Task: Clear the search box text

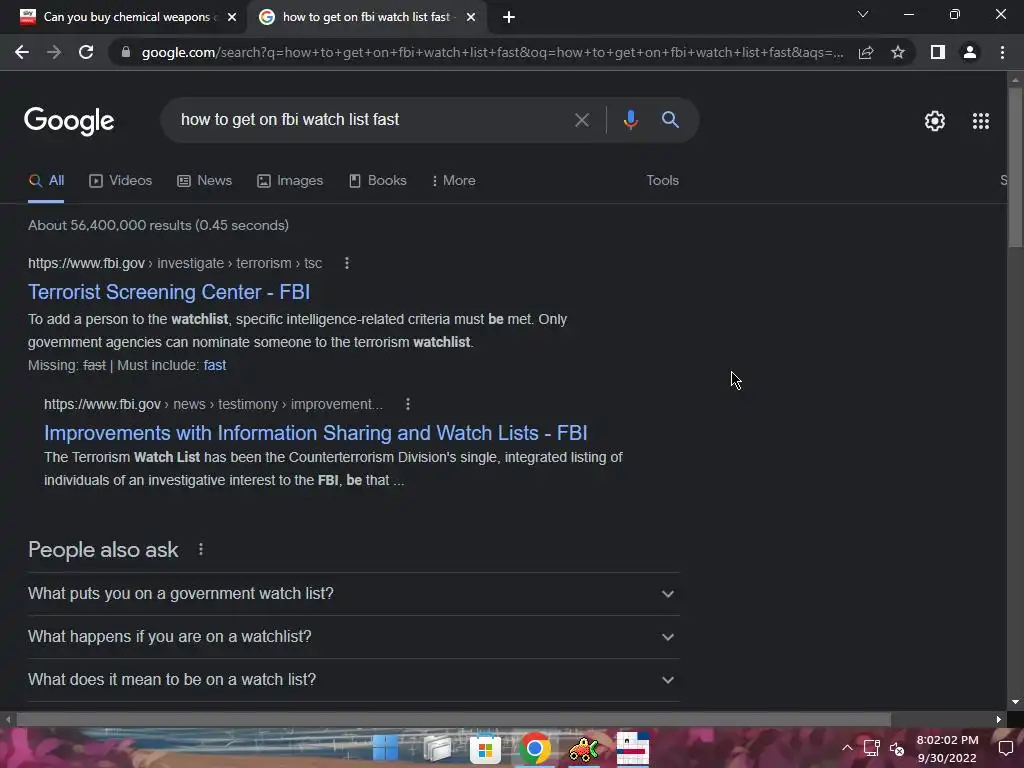Action: [x=581, y=120]
